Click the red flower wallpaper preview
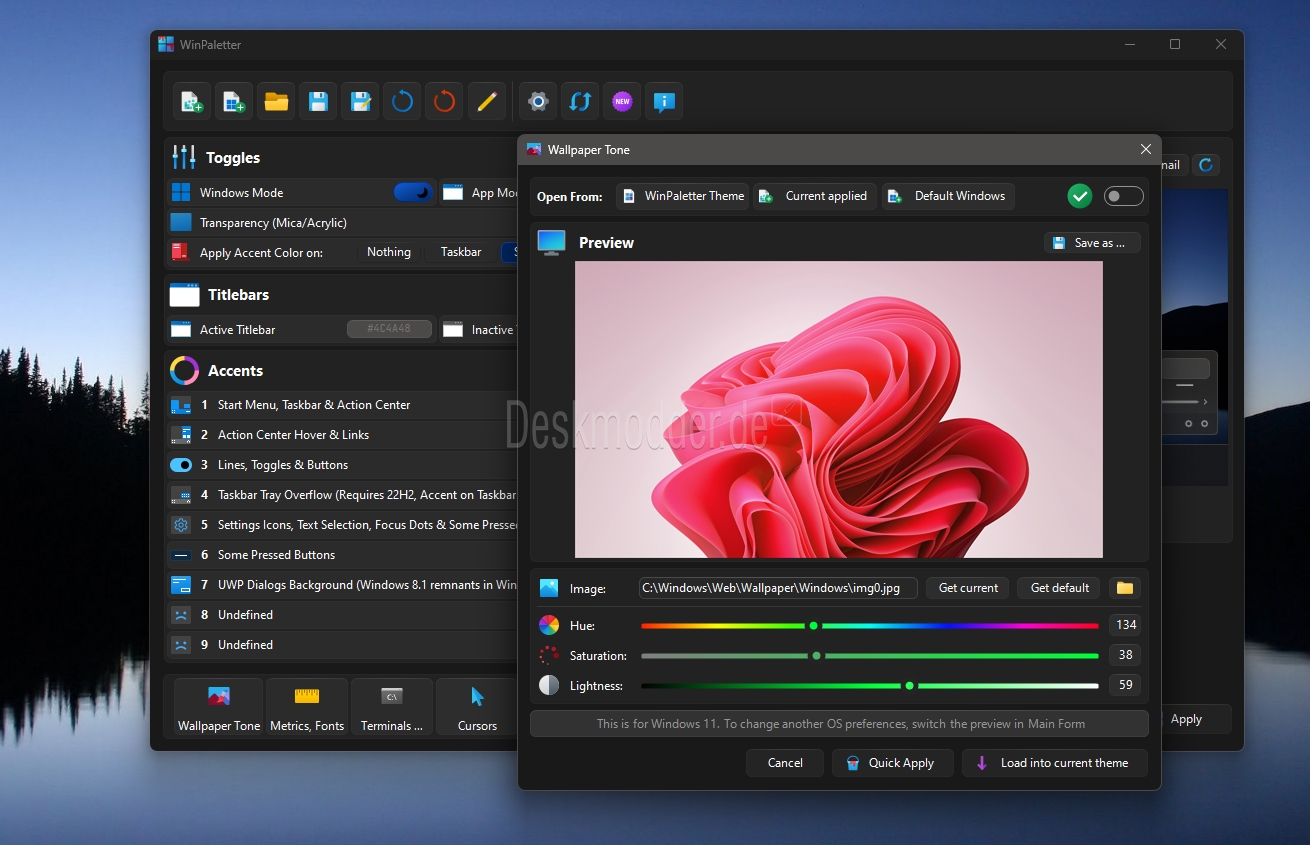 pyautogui.click(x=839, y=409)
